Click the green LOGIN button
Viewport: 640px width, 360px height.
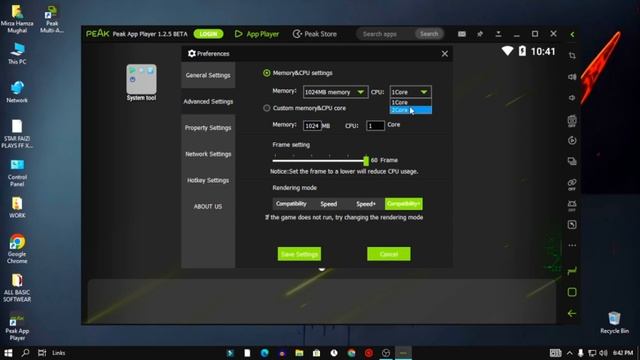click(209, 34)
